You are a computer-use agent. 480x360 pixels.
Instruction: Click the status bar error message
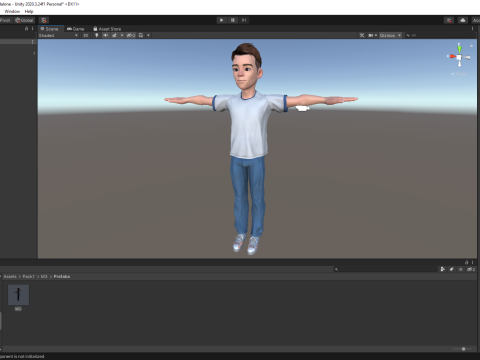[22, 357]
